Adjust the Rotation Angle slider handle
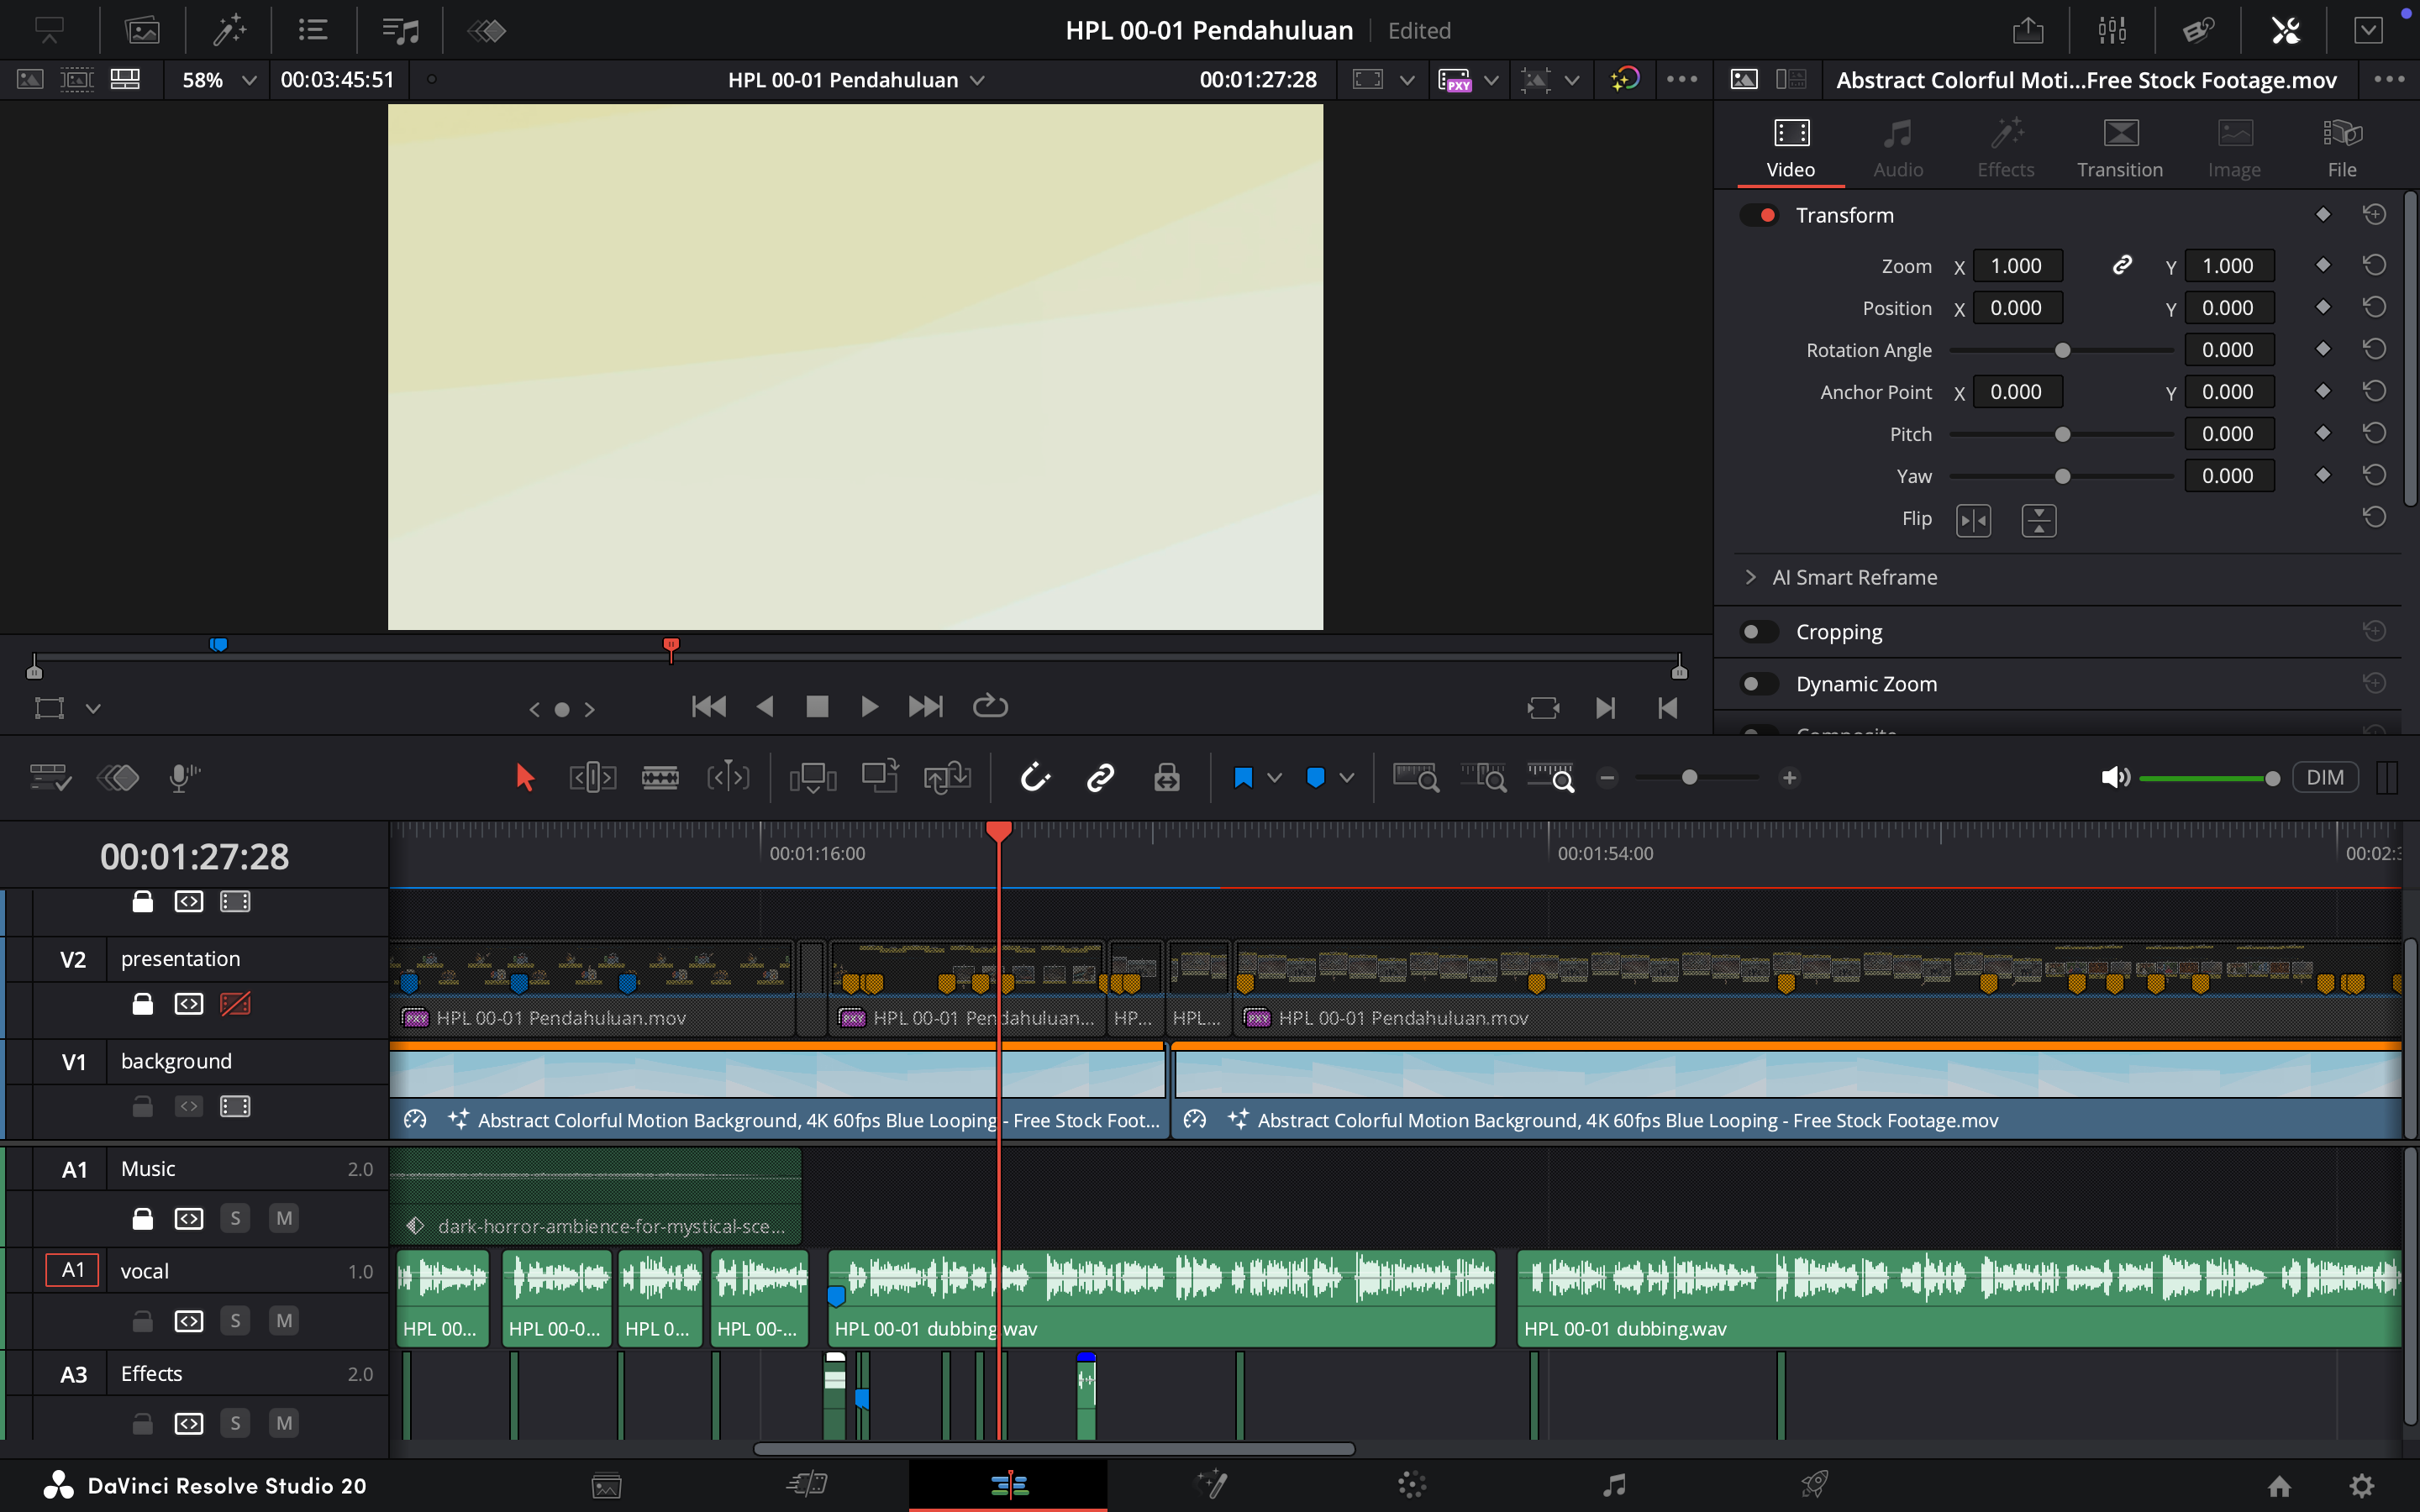The image size is (2420, 1512). 2062,350
